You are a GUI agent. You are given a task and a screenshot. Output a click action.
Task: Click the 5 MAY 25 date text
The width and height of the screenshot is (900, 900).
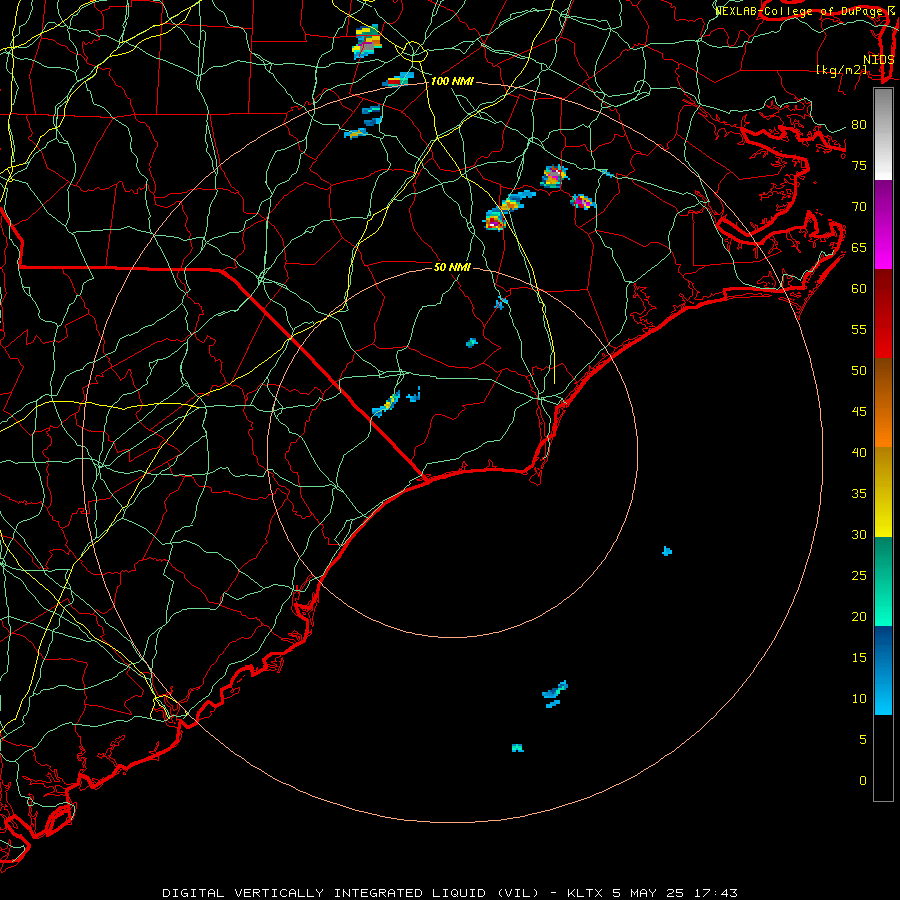point(649,893)
